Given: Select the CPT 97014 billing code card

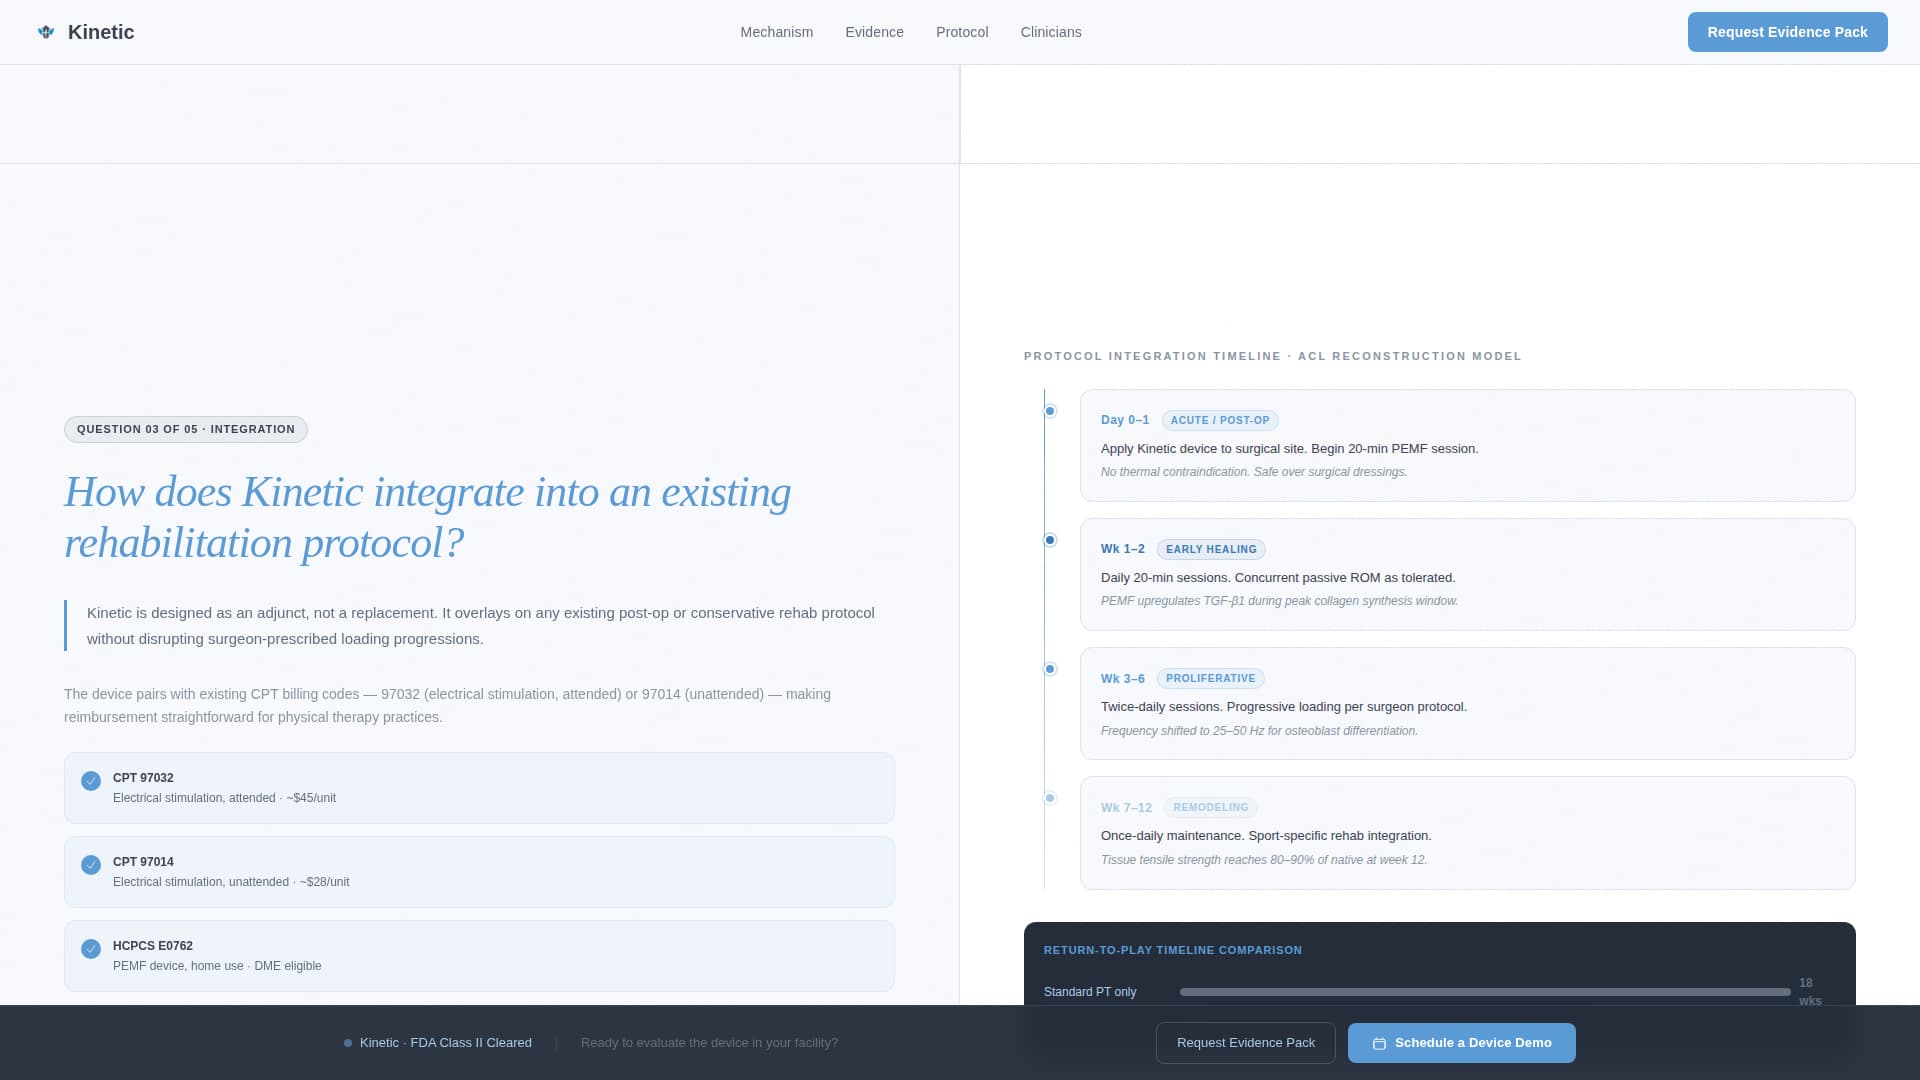Looking at the screenshot, I should [479, 872].
